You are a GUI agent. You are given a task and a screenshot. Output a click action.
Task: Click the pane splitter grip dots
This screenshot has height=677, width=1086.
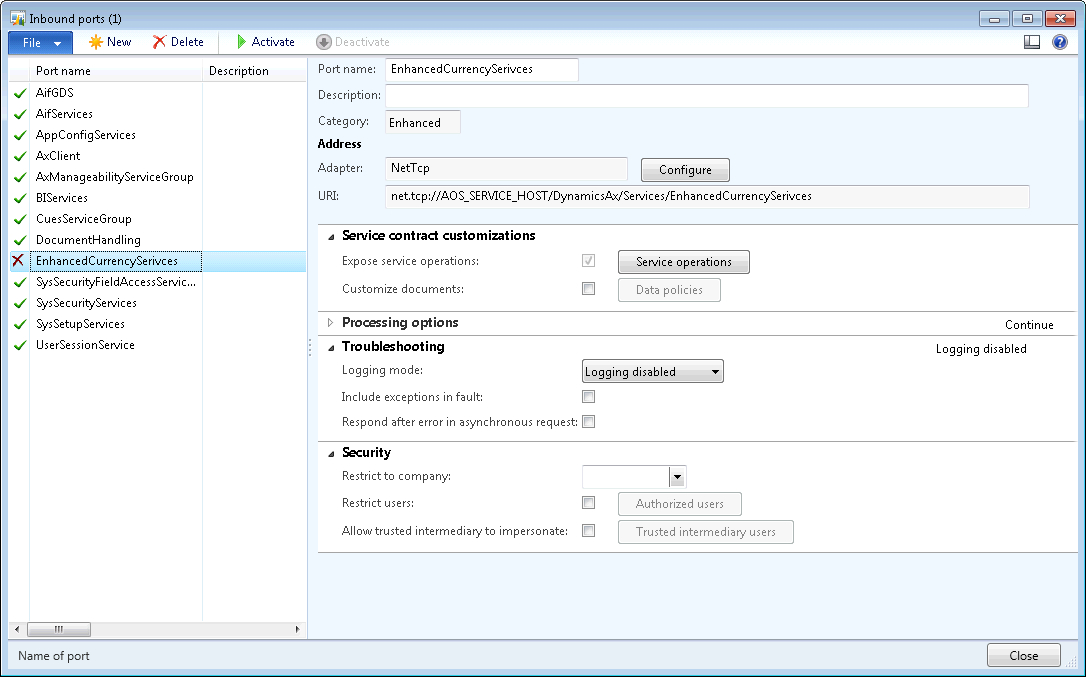[310, 347]
